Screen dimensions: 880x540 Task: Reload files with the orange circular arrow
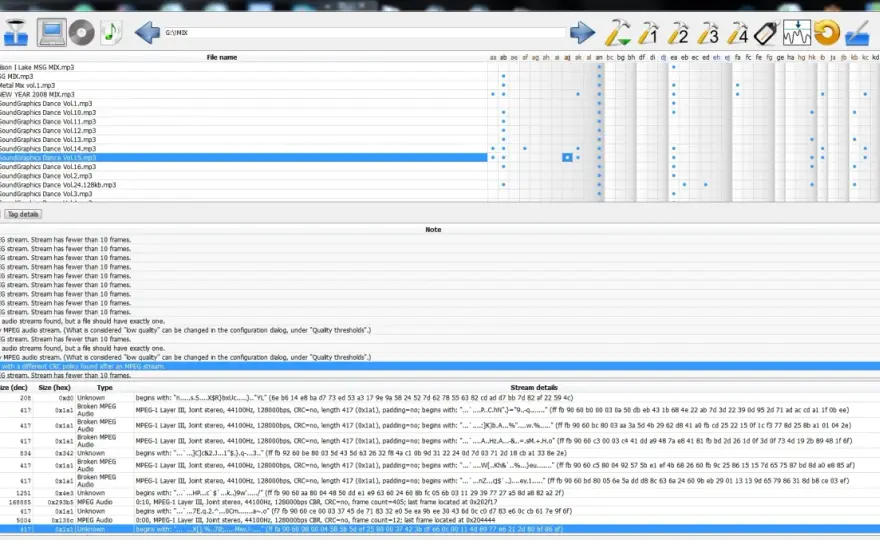[827, 33]
